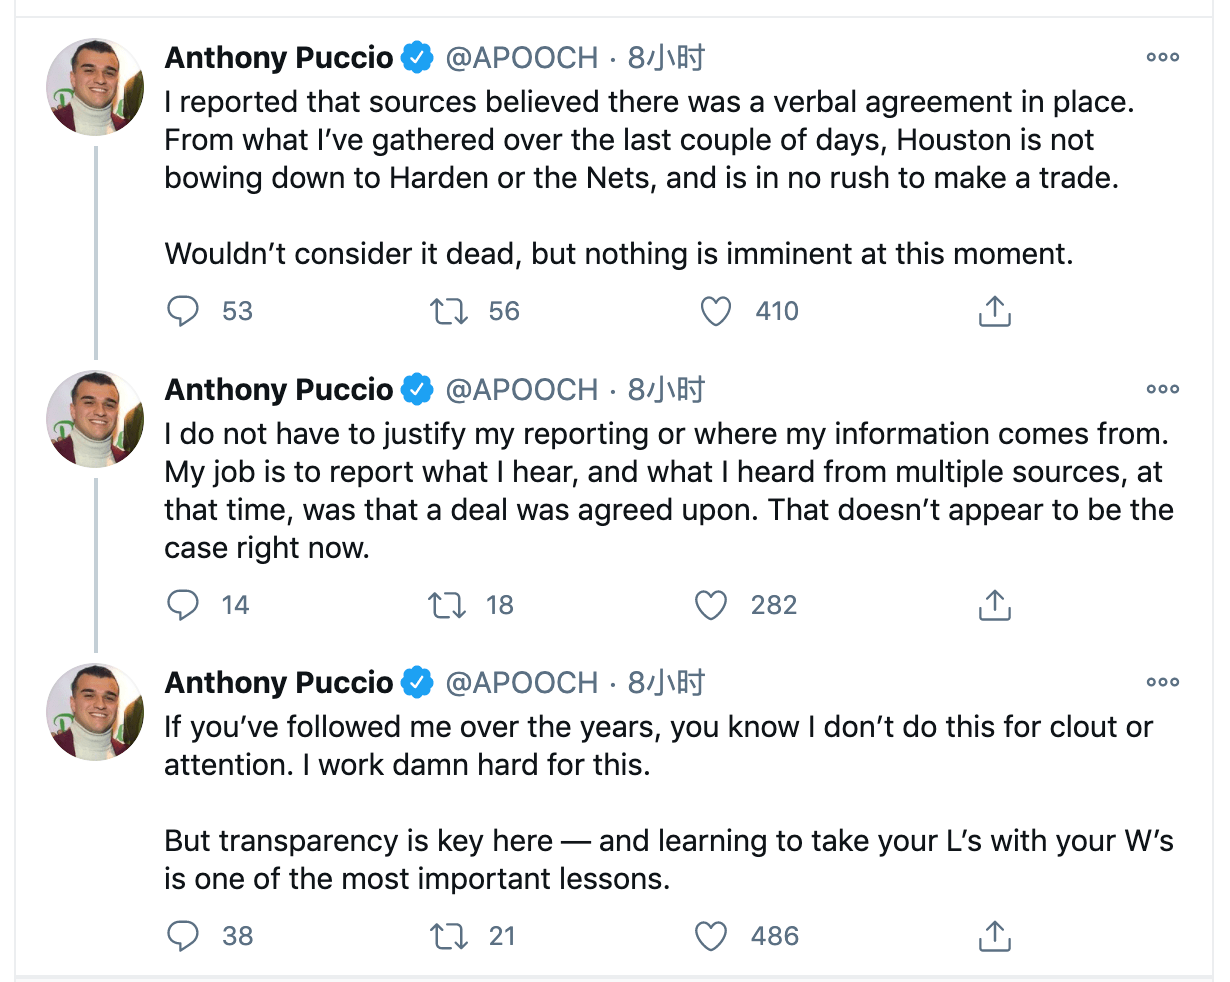
Task: Like the tweet with 410 likes
Action: point(715,312)
